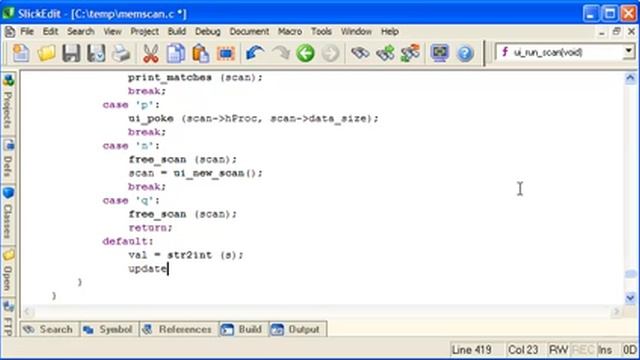
Task: Click the greyed forward navigation icon
Action: click(x=330, y=53)
